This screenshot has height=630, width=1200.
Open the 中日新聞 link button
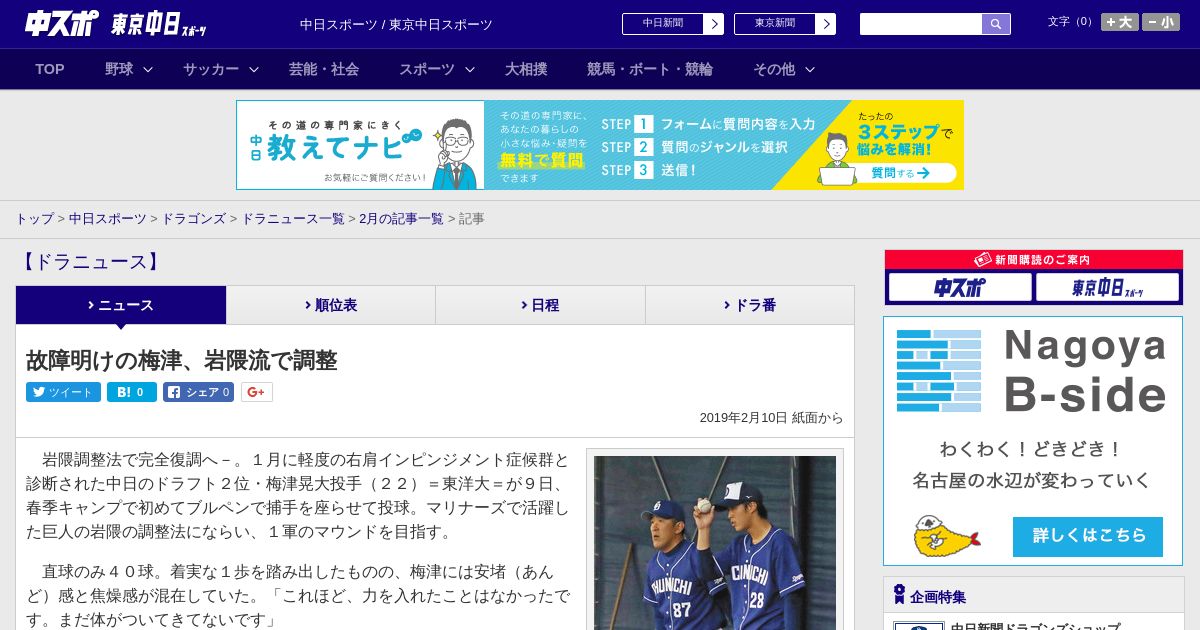(673, 24)
